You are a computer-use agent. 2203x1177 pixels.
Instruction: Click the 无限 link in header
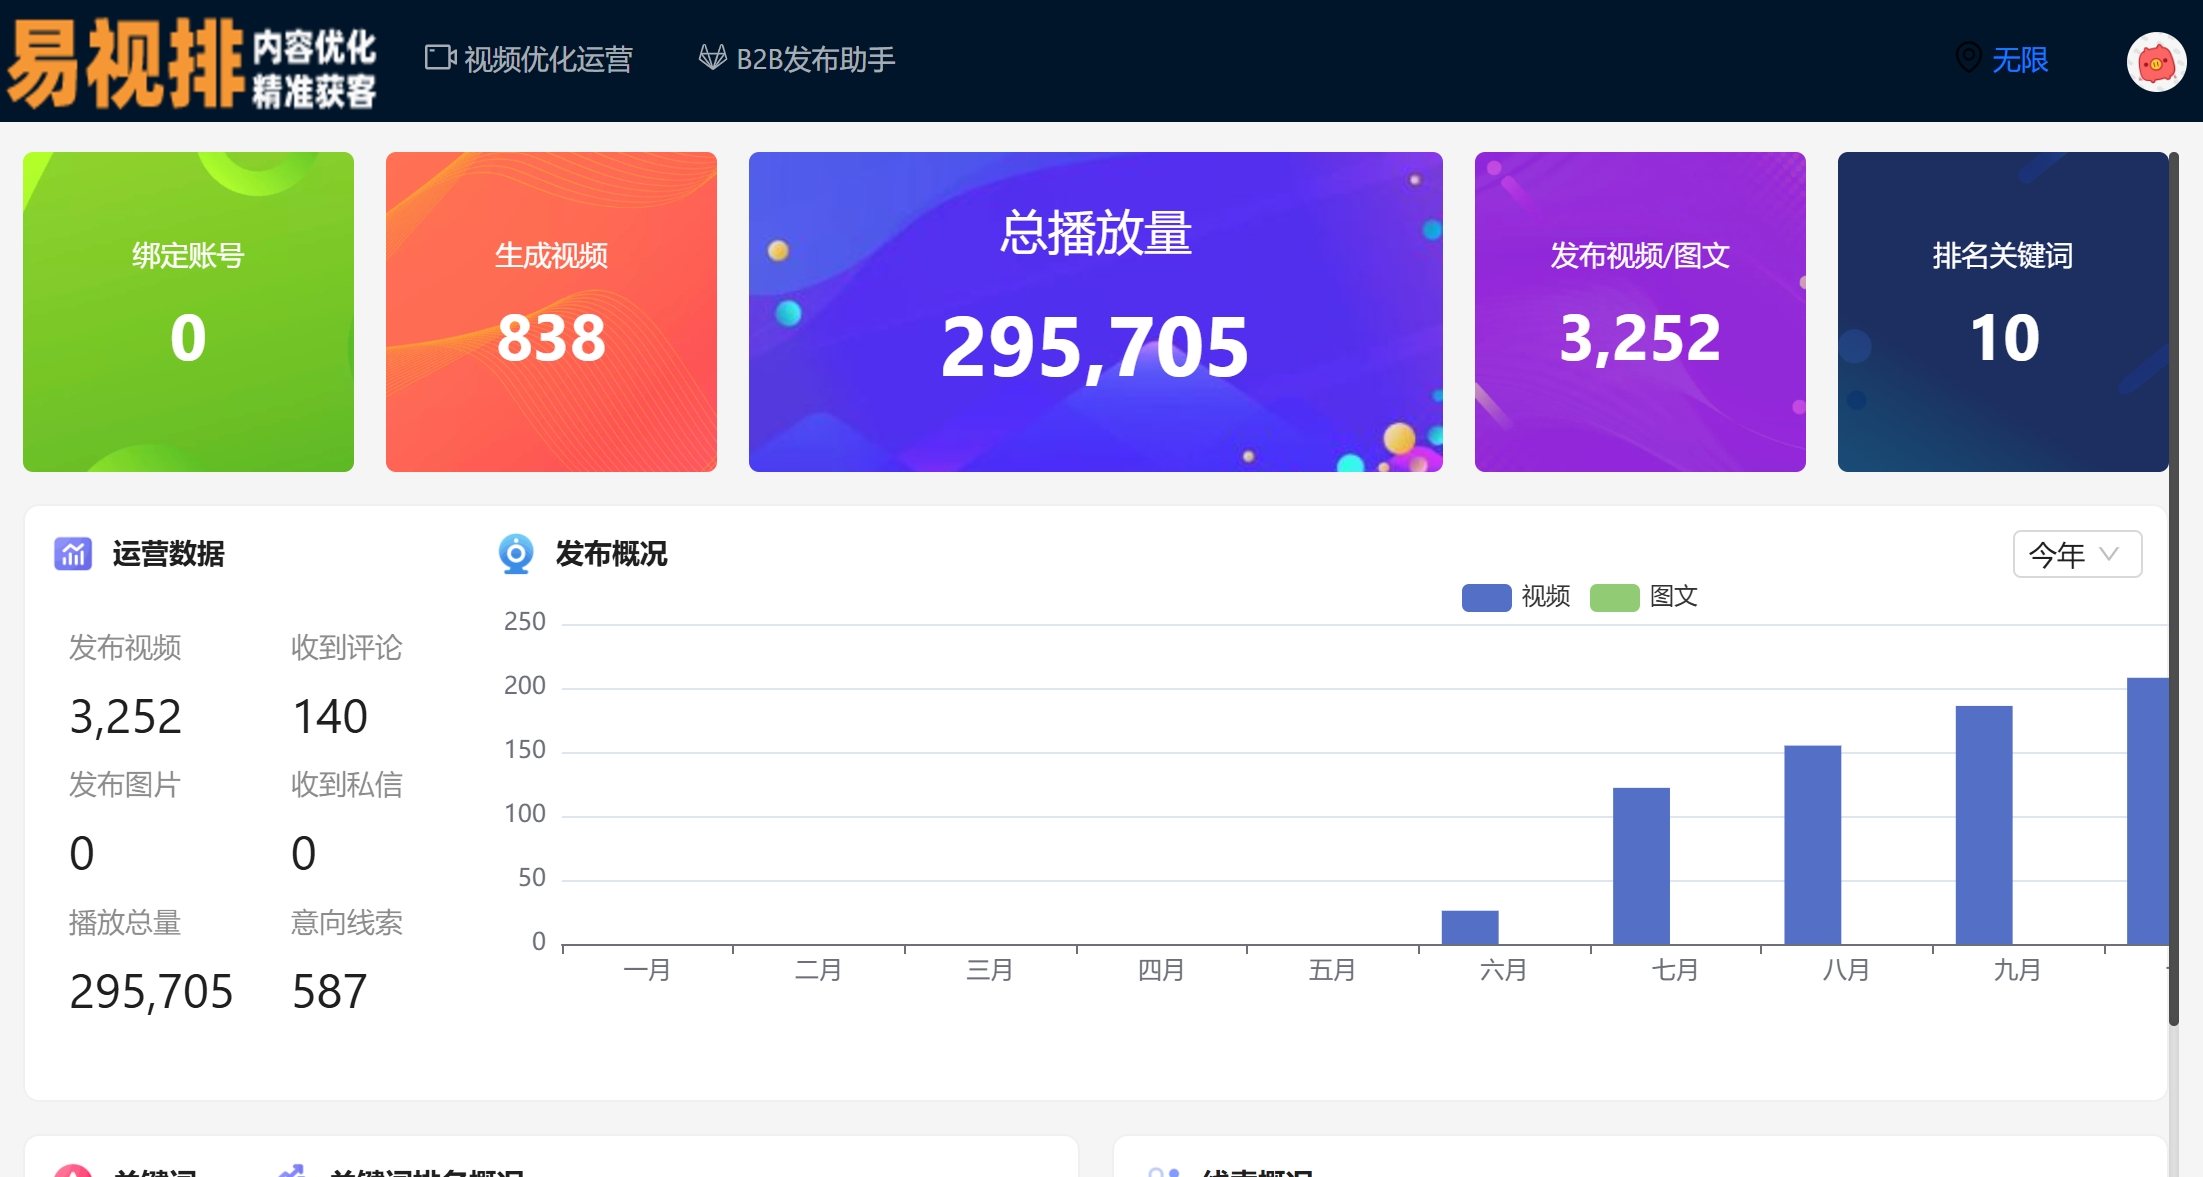click(2020, 60)
